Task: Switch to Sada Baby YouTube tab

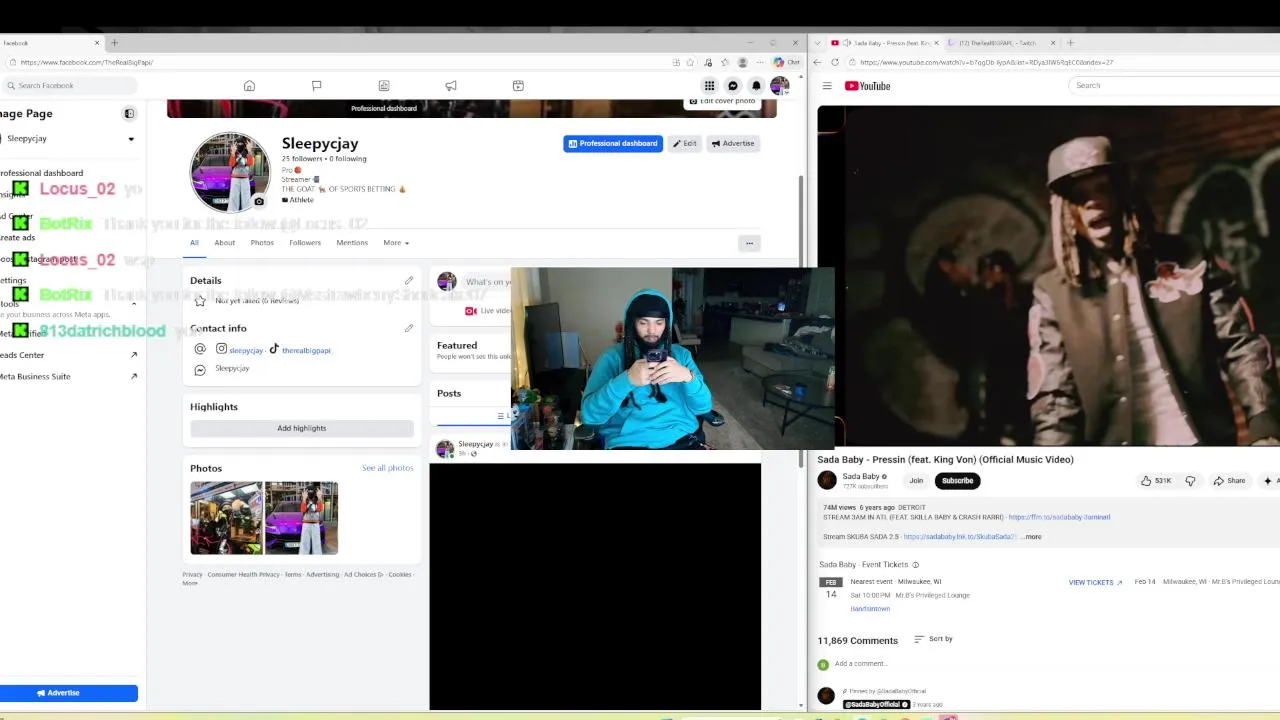Action: [885, 43]
